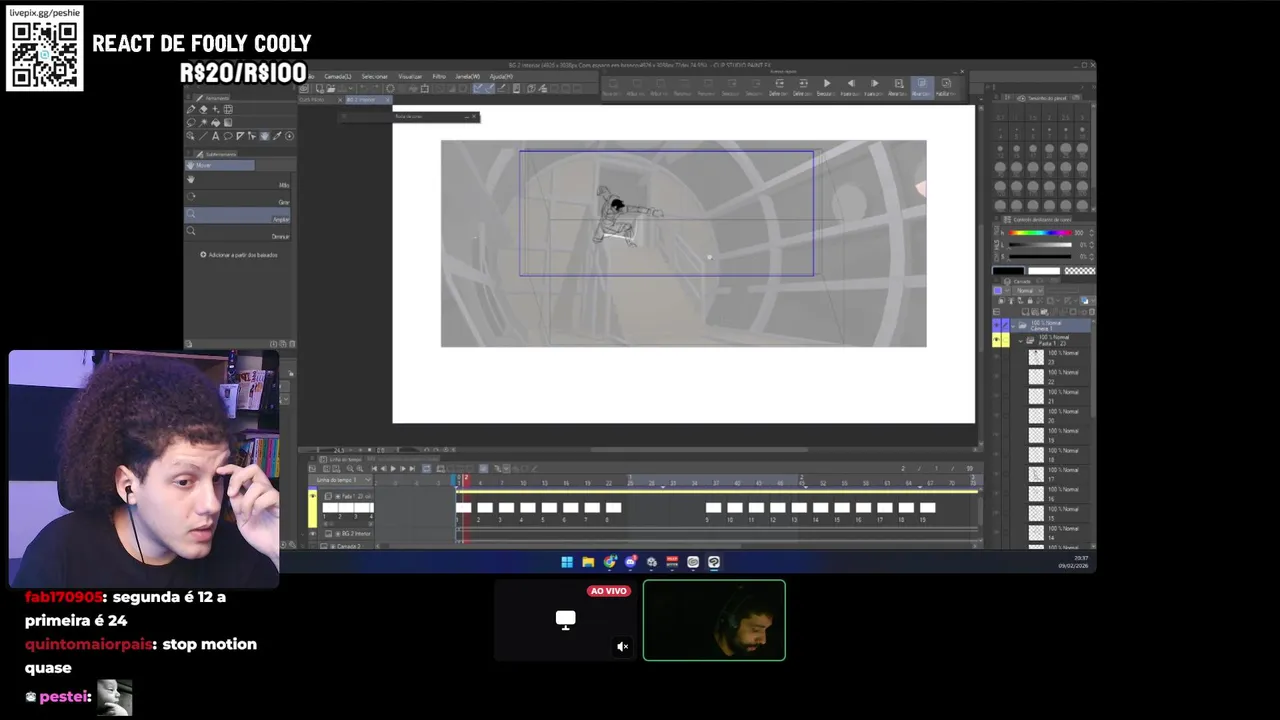Screen dimensions: 1280x720
Task: Toggle the loop play button on timeline
Action: tap(427, 468)
